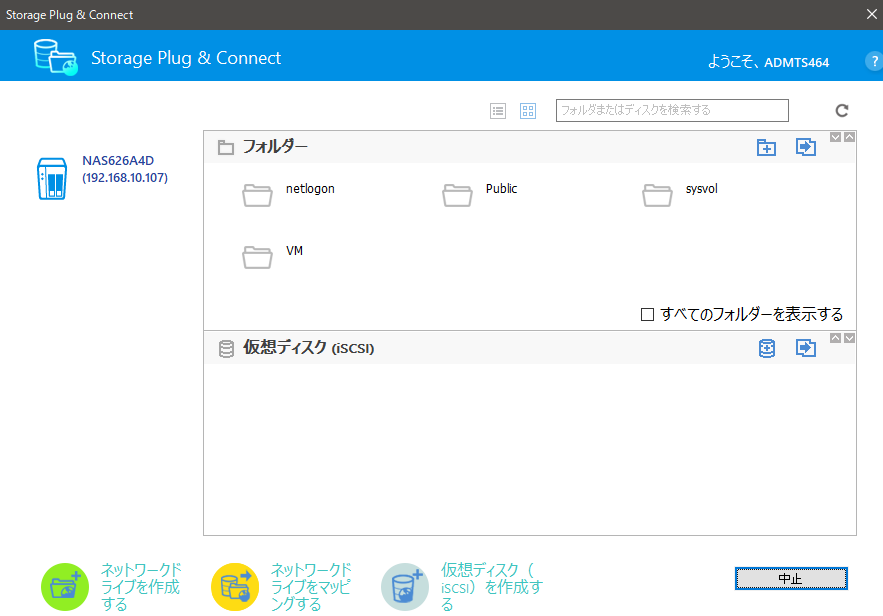Click NAS626A4D (192.168.10.107) device name

click(x=125, y=169)
